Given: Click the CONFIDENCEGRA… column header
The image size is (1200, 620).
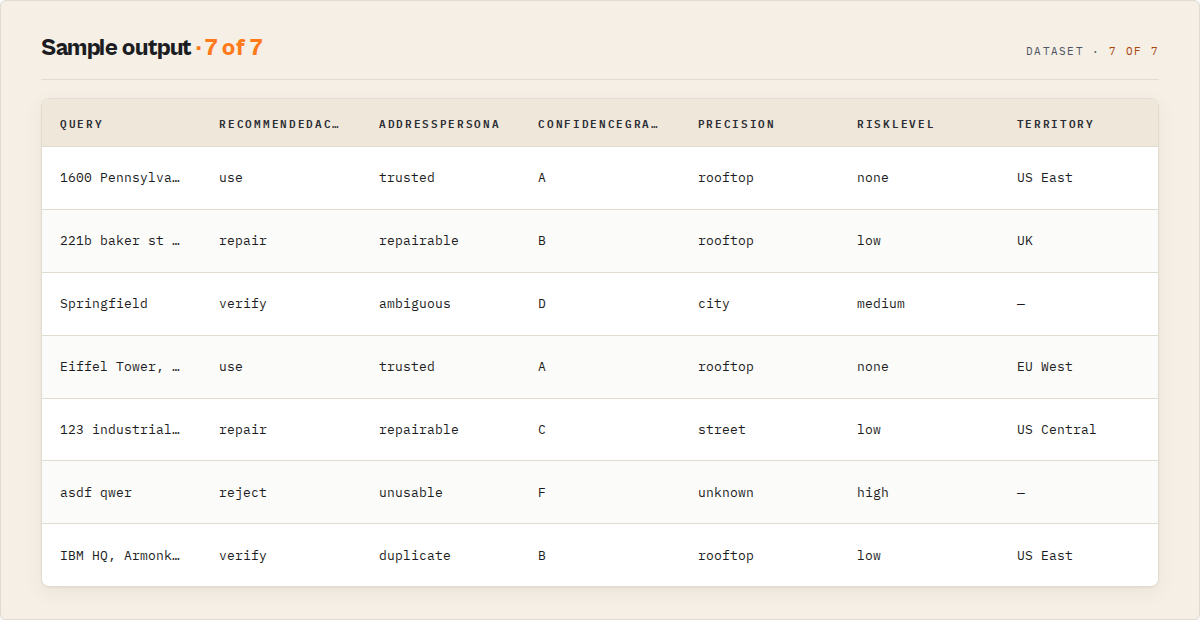Looking at the screenshot, I should pos(598,124).
